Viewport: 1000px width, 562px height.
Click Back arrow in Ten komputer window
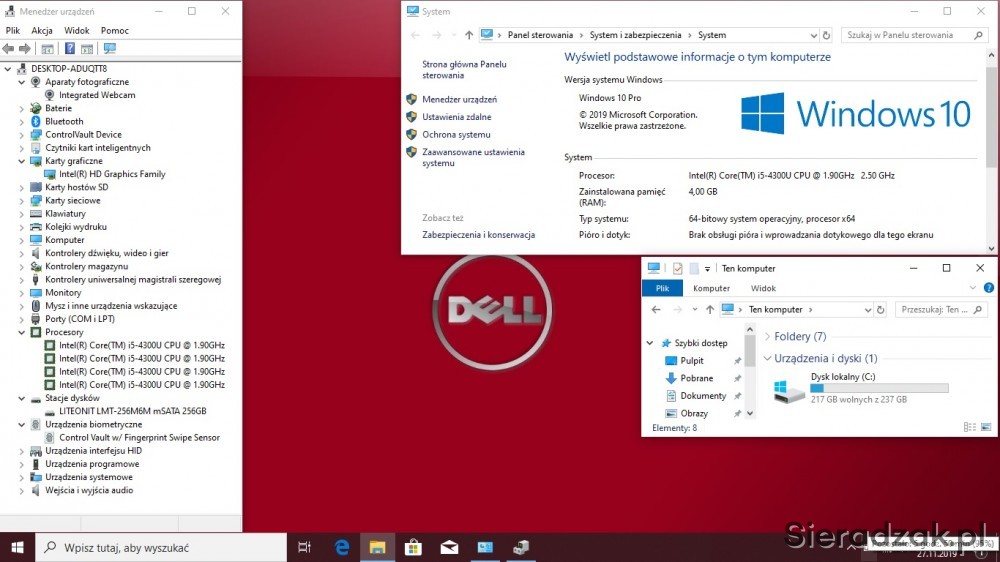click(656, 309)
